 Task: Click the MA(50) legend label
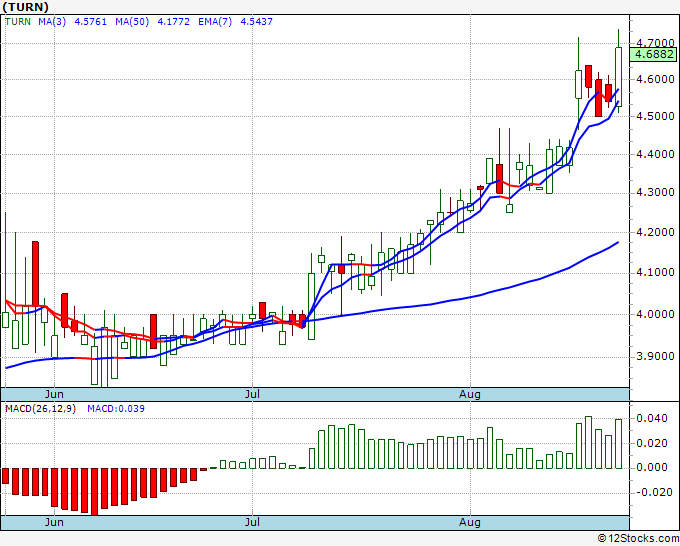[132, 21]
